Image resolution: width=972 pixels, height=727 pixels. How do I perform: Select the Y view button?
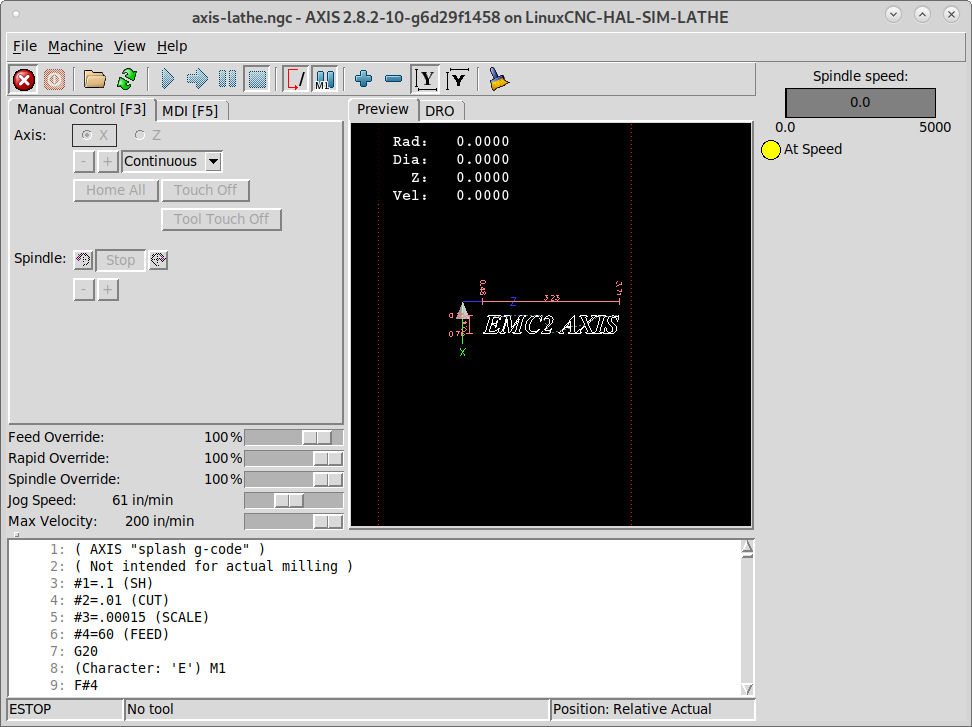tap(426, 79)
